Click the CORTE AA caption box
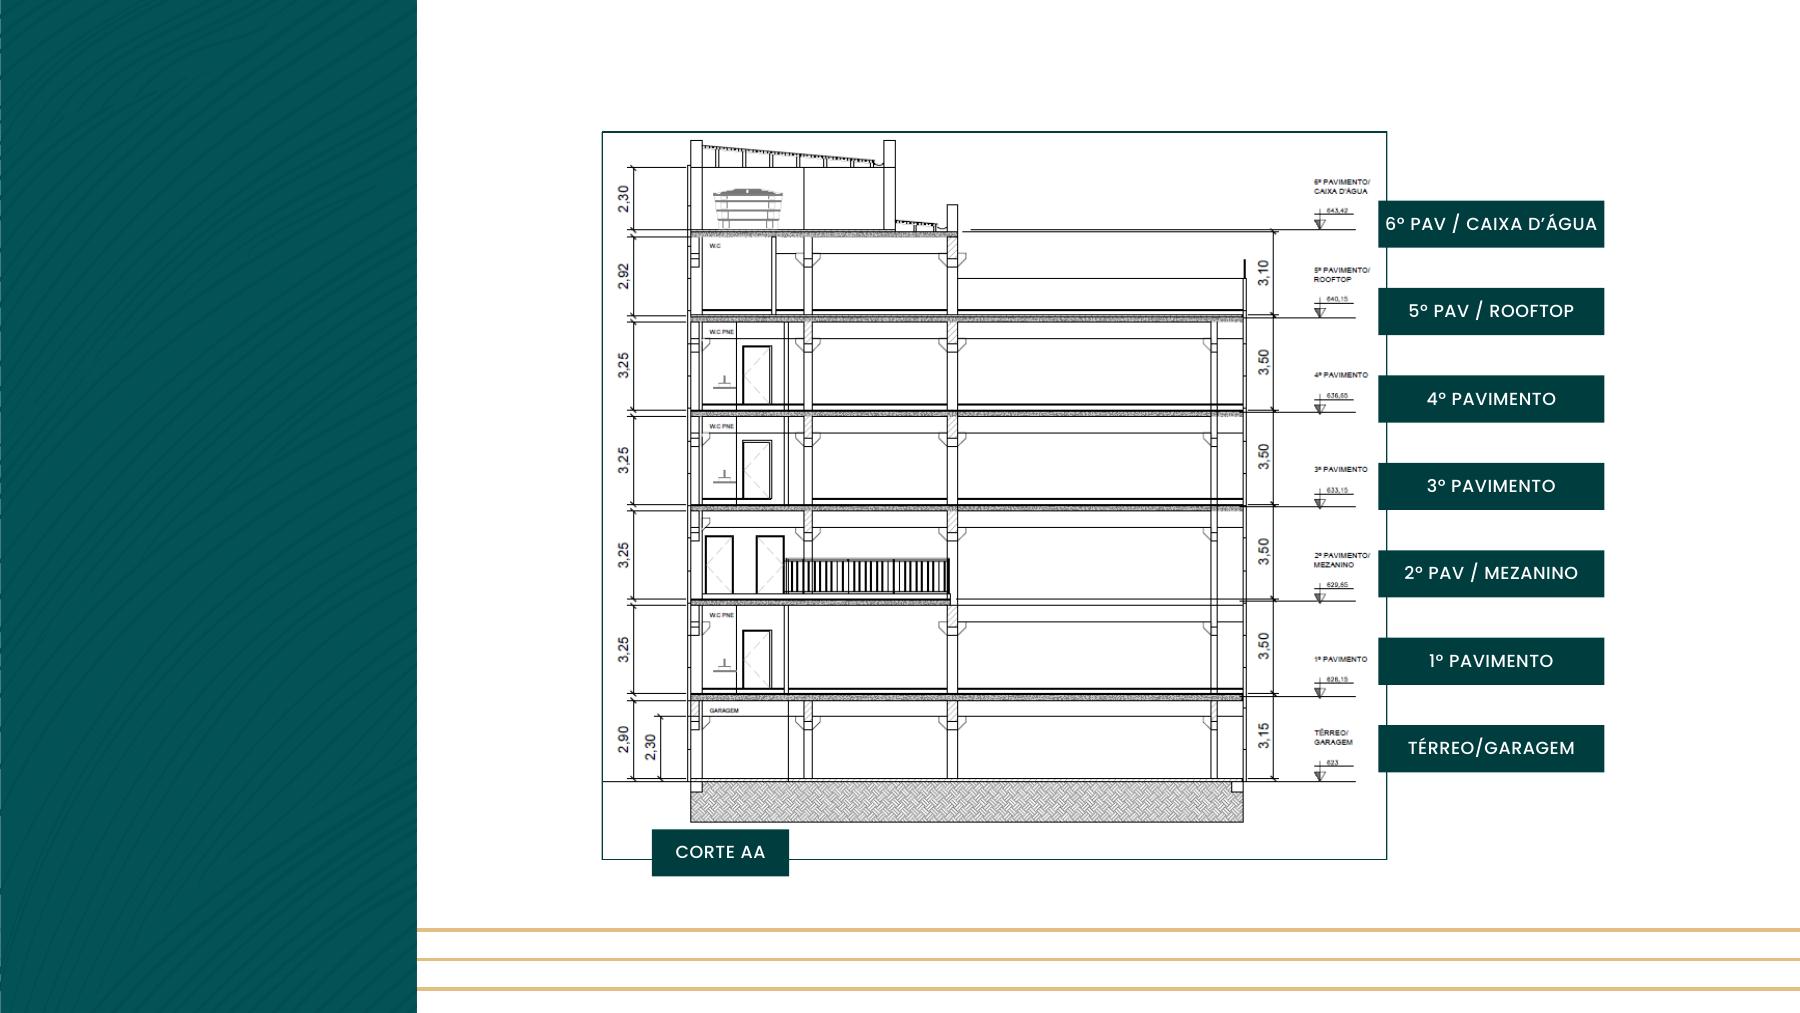This screenshot has width=1800, height=1013. (x=720, y=852)
